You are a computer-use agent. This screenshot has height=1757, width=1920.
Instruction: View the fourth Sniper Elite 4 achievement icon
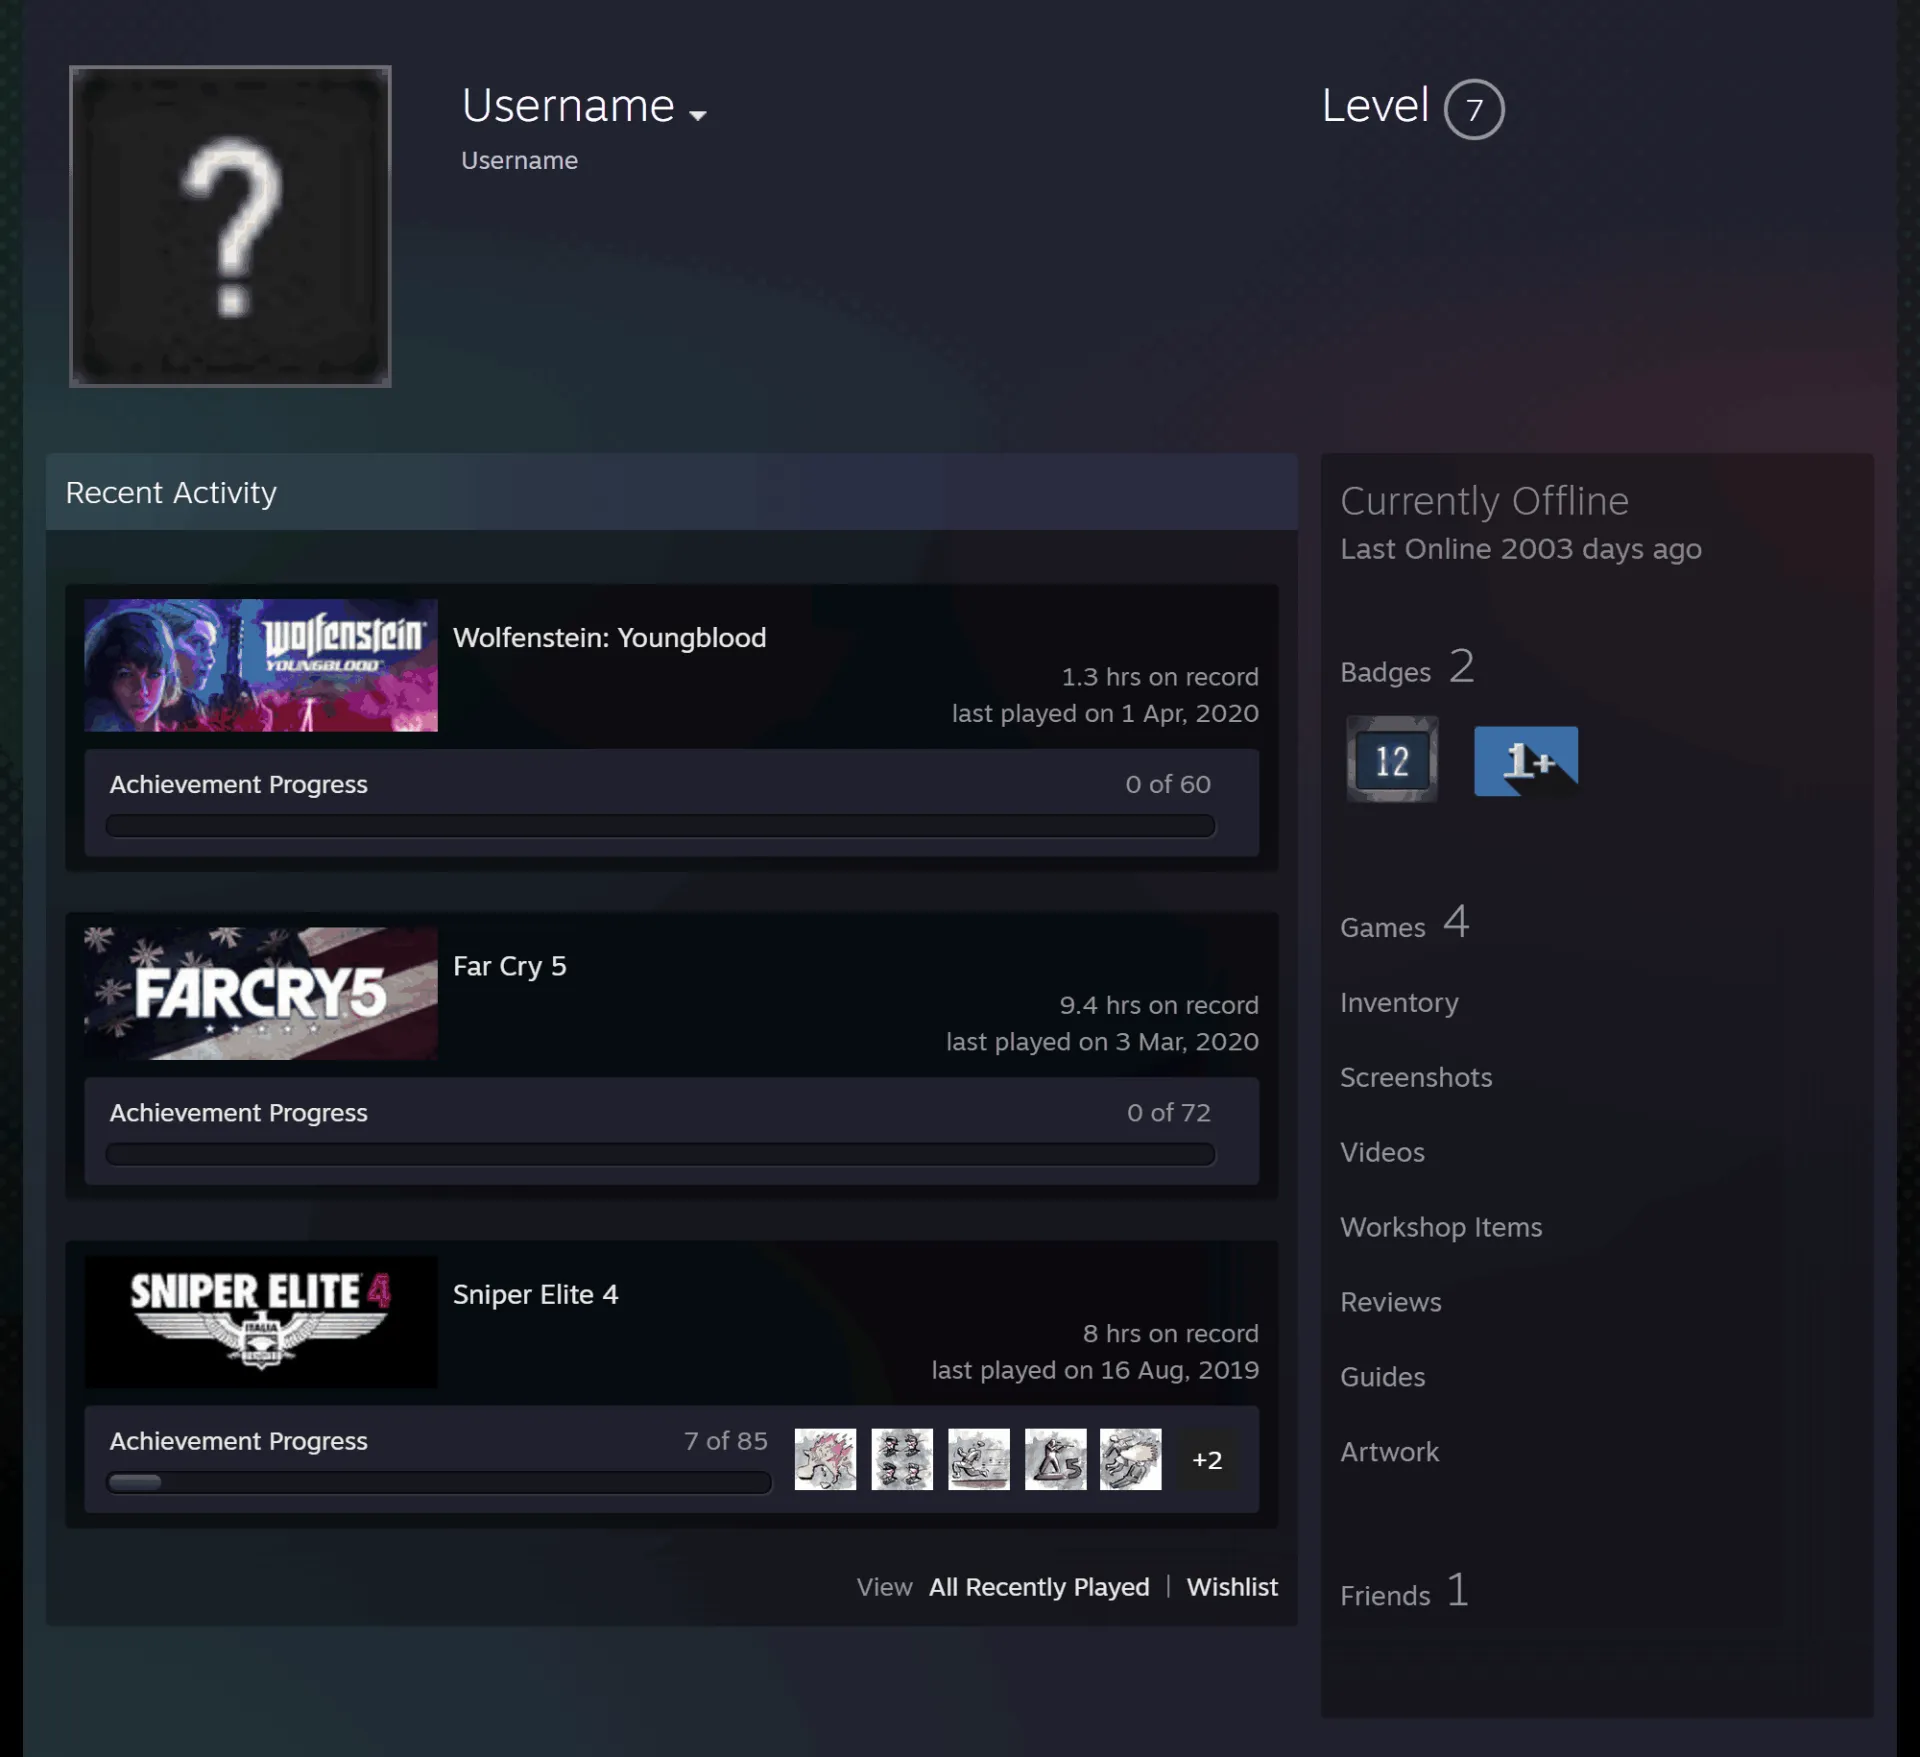pos(1055,1459)
